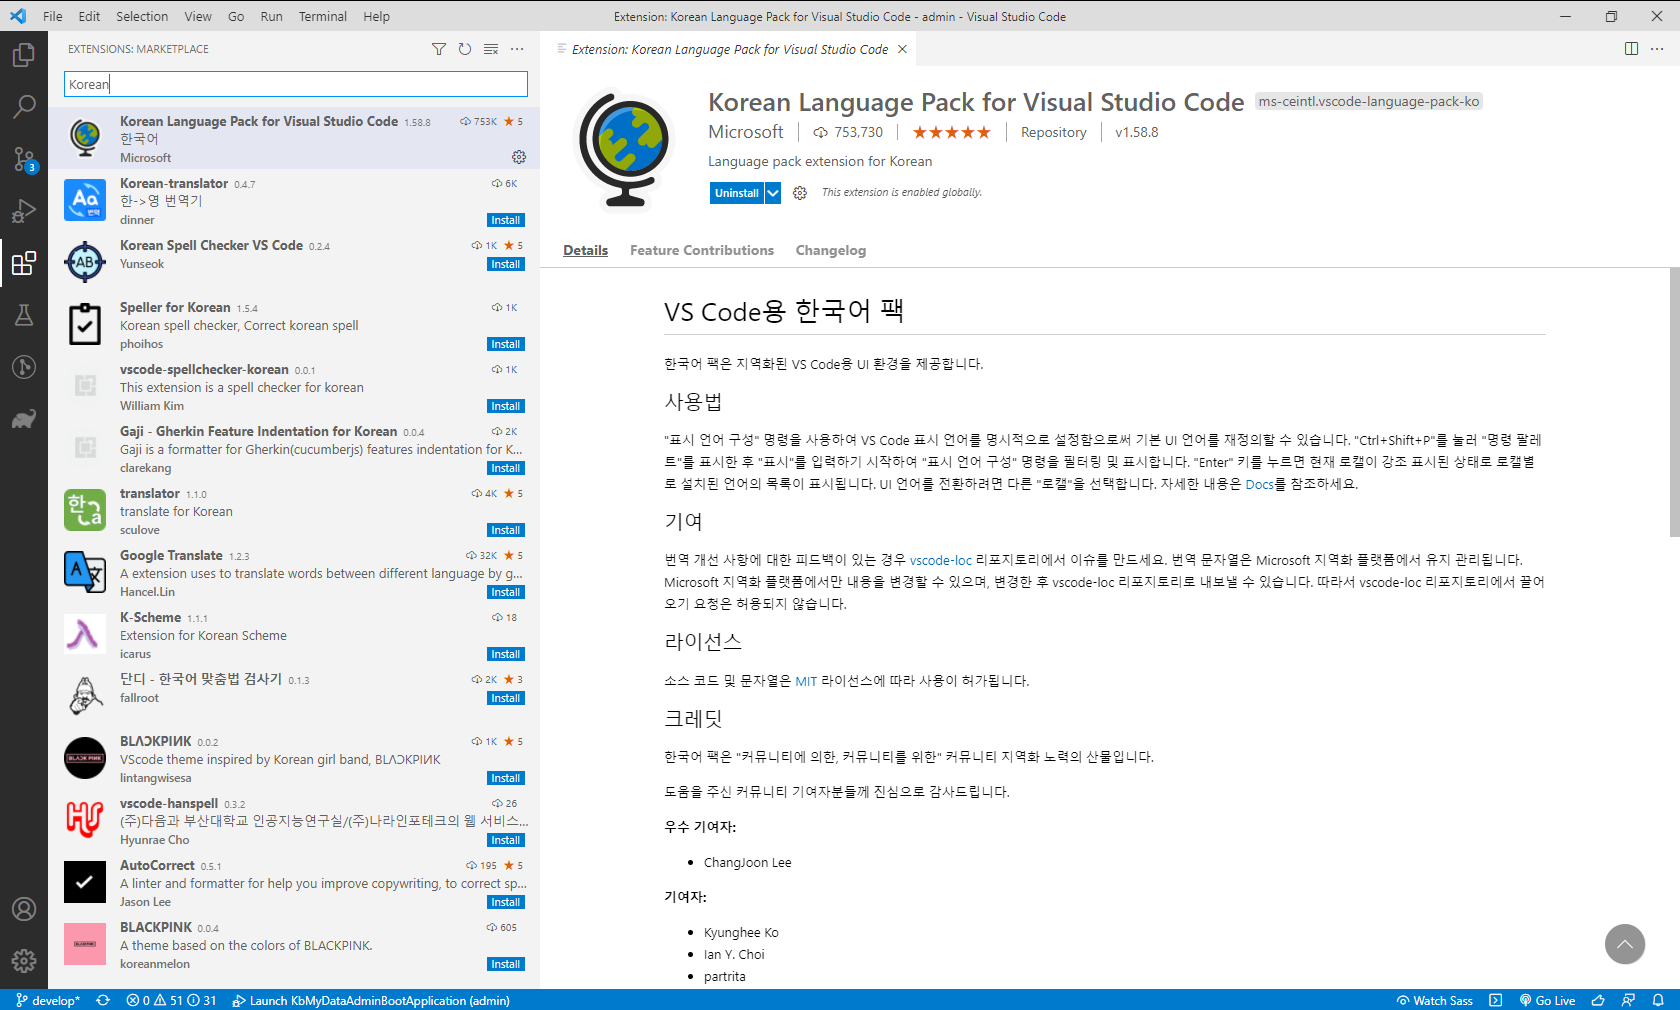Viewport: 1680px width, 1010px height.
Task: Open the MIT license link
Action: [806, 681]
